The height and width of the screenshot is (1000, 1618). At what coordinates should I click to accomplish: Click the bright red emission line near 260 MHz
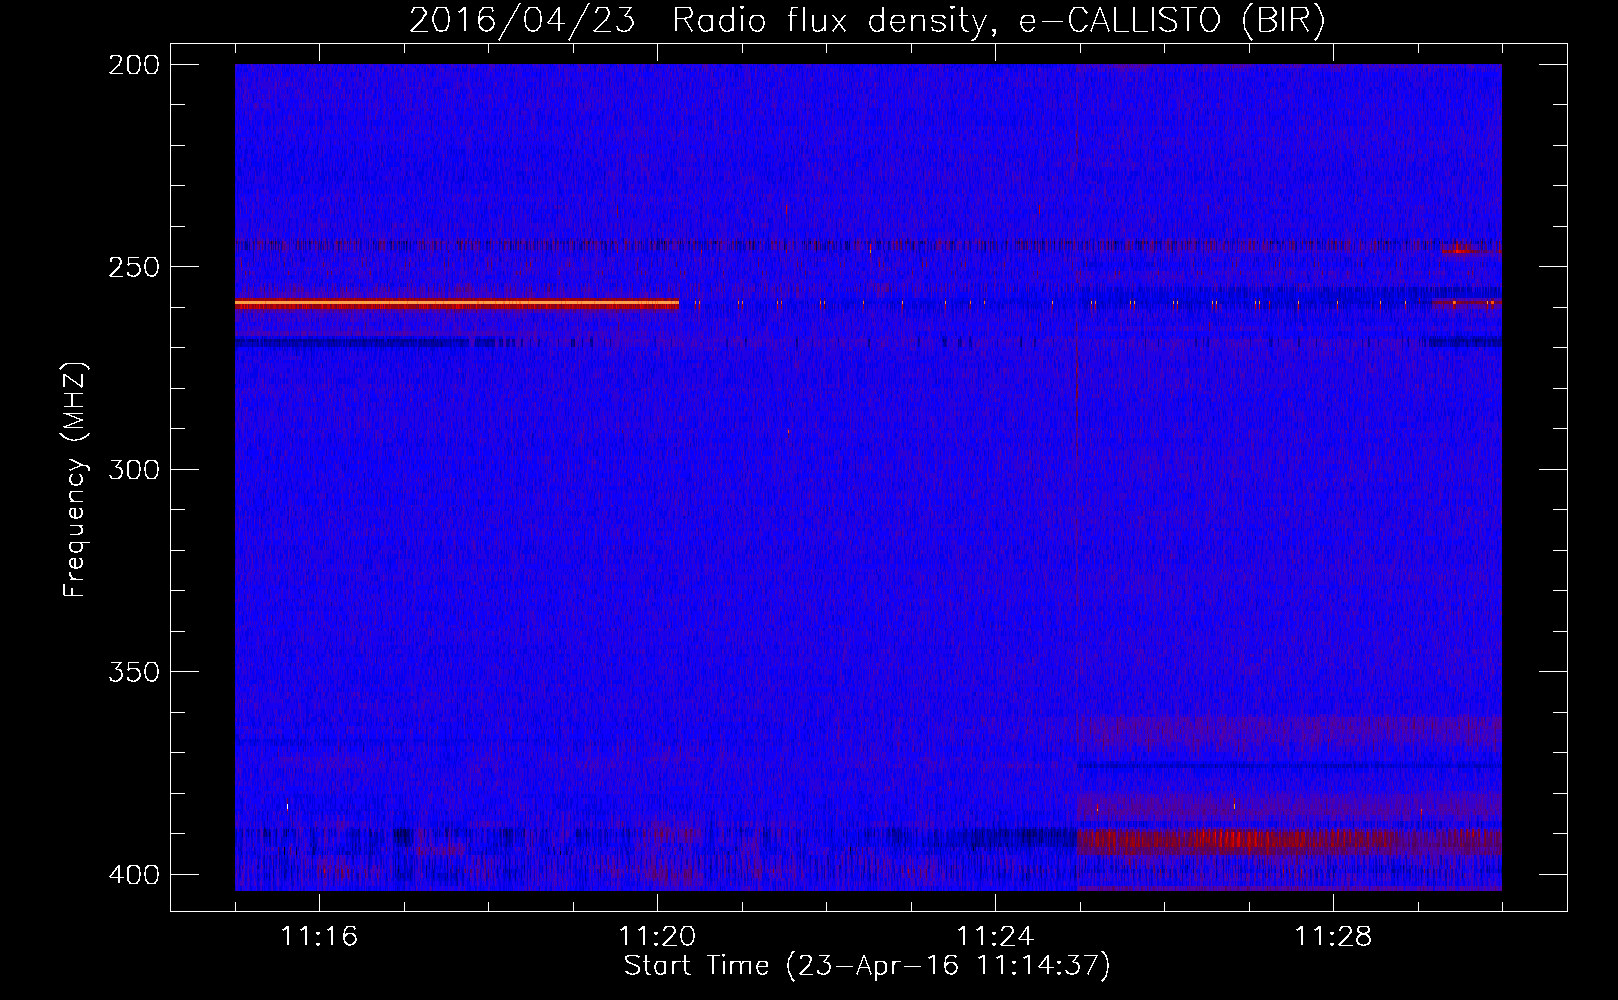click(457, 303)
